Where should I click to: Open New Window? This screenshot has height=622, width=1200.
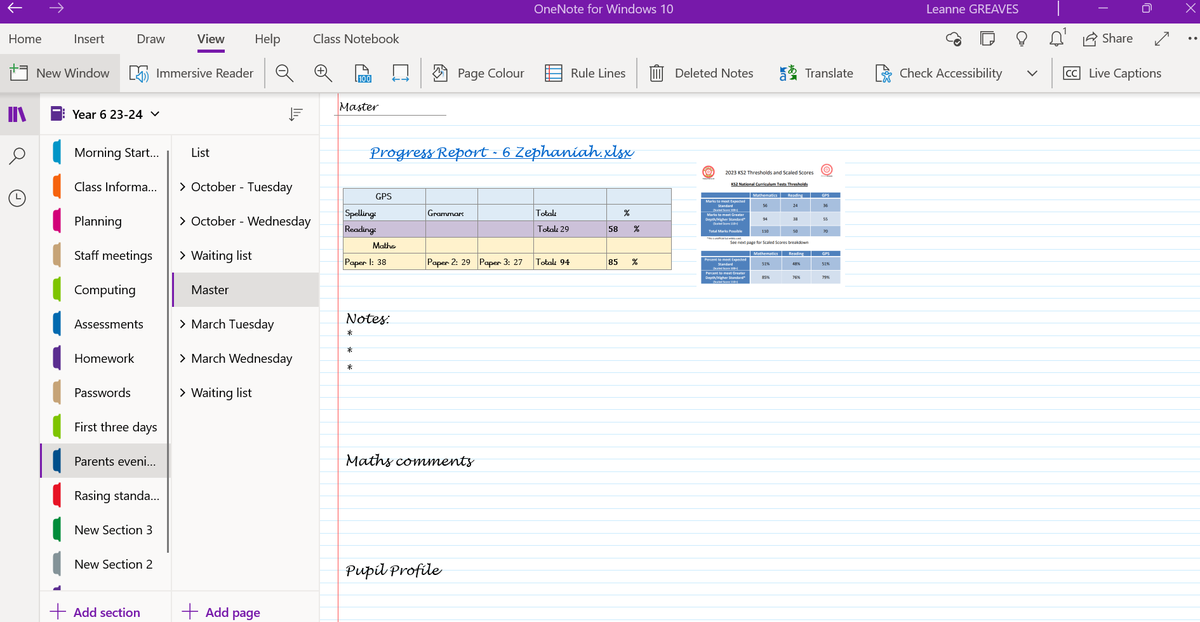coord(59,73)
